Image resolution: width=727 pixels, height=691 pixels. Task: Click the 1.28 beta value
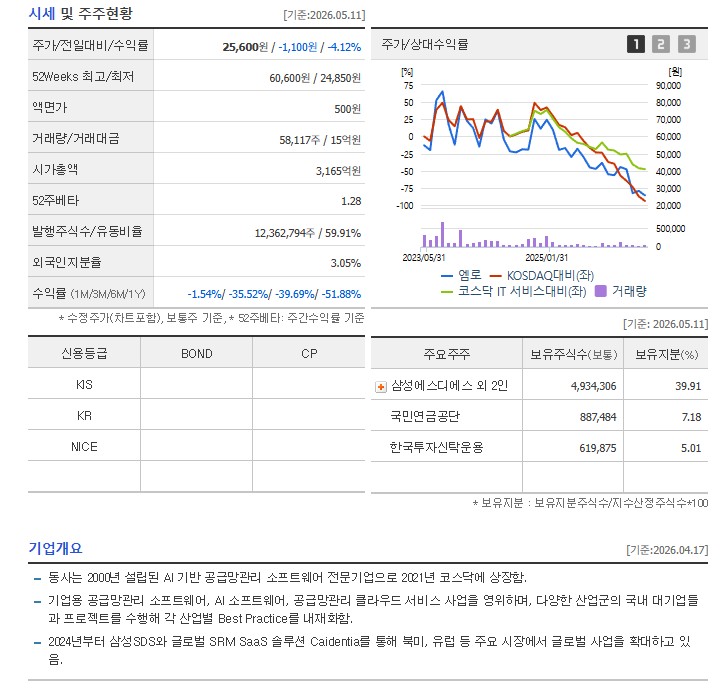pos(351,201)
